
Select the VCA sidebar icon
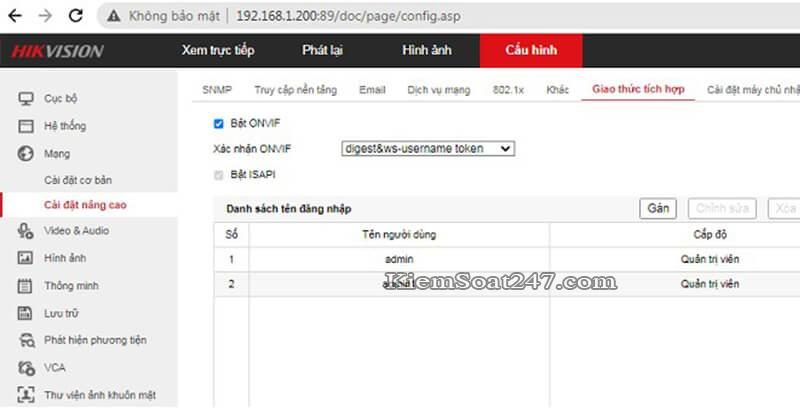(x=26, y=368)
